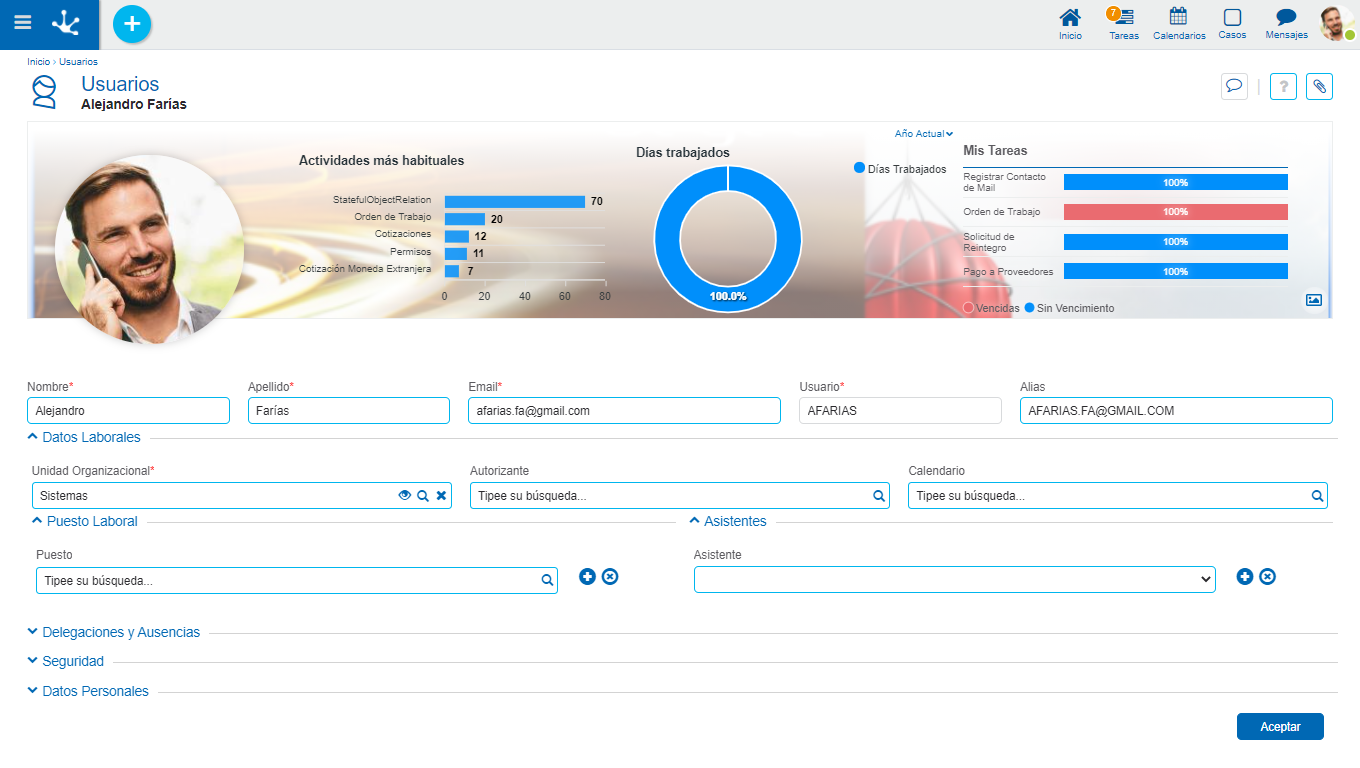1360x768 pixels.
Task: Remove Asistente row with X icon
Action: 1267,576
